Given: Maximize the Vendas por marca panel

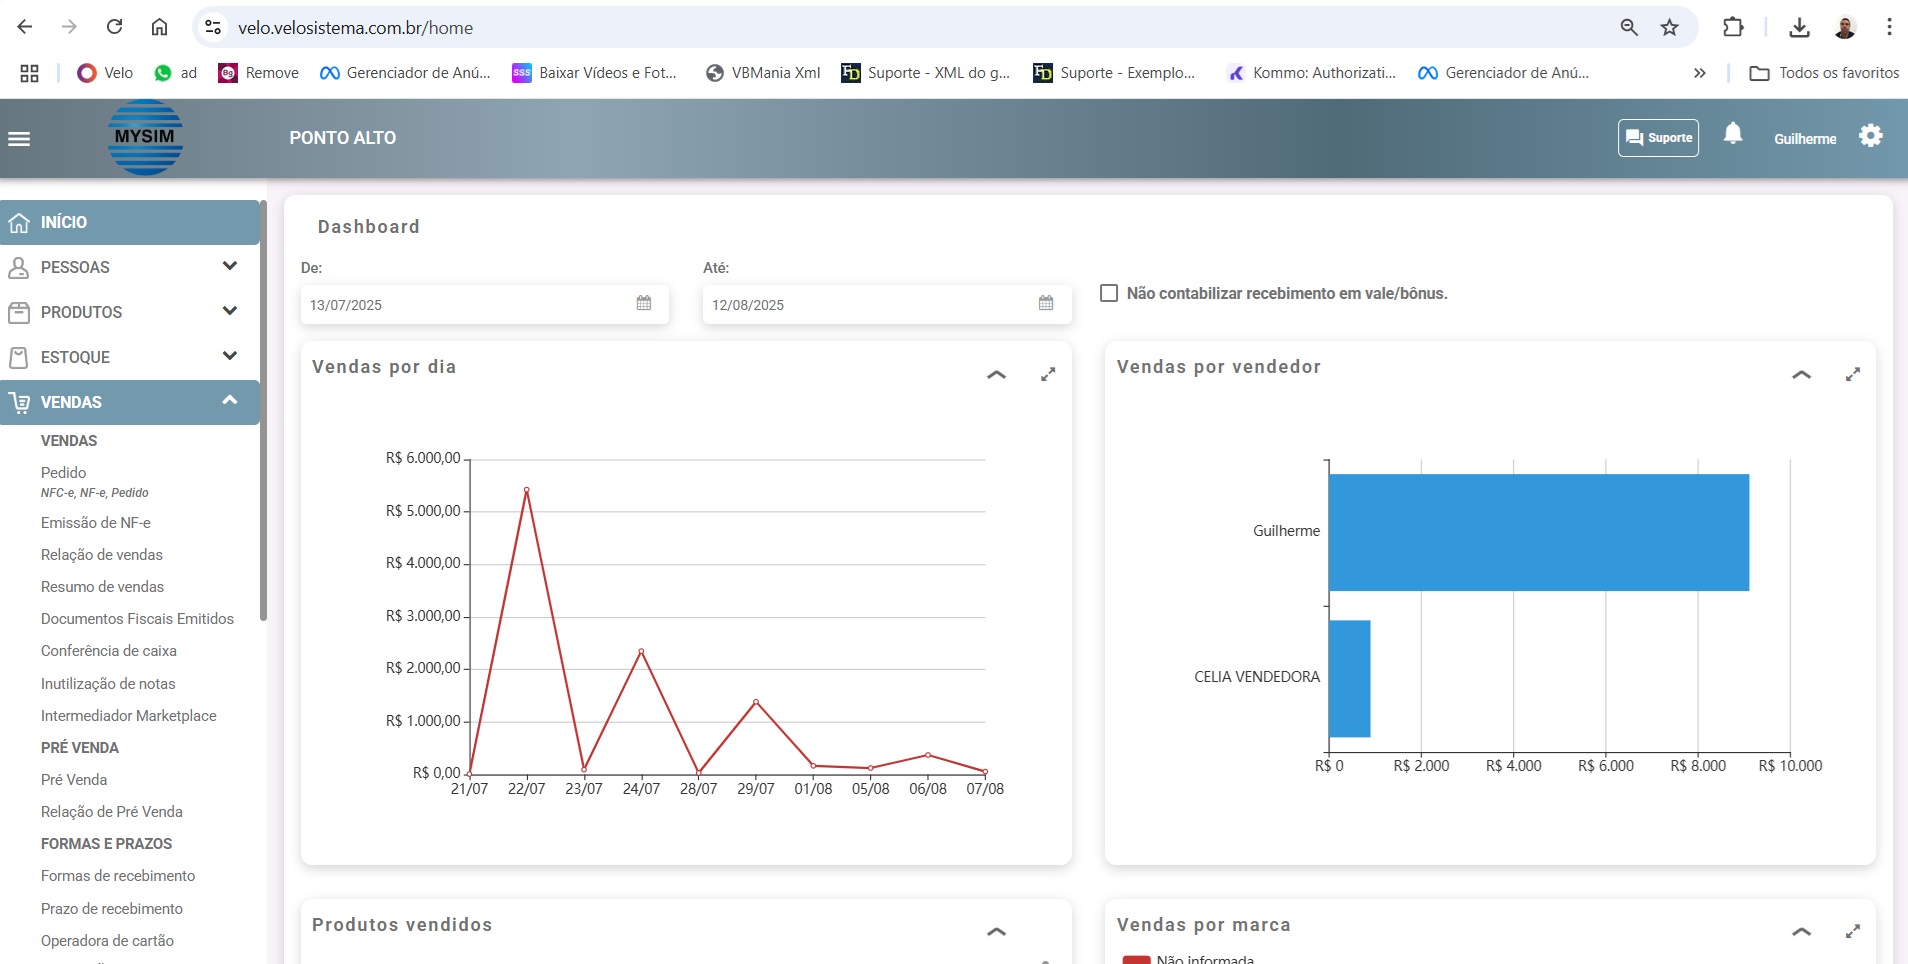Looking at the screenshot, I should 1853,932.
